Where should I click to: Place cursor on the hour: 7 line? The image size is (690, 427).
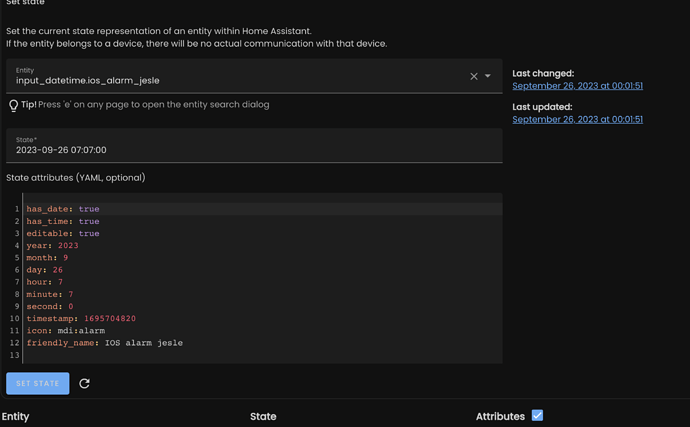[45, 282]
